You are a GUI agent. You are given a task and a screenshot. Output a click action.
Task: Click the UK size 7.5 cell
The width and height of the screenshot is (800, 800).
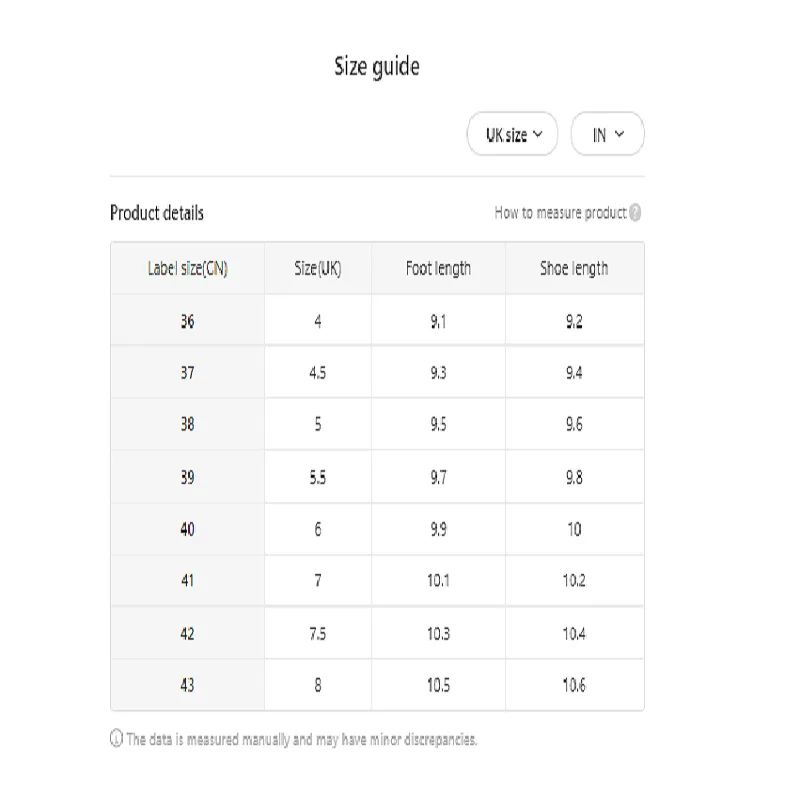coord(318,633)
